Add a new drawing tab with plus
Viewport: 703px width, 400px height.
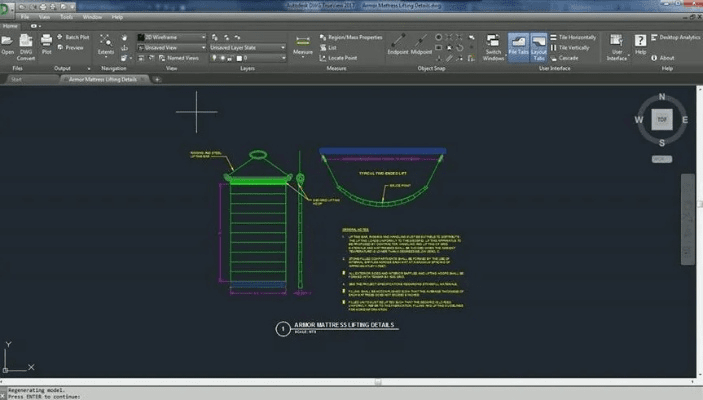coord(157,78)
